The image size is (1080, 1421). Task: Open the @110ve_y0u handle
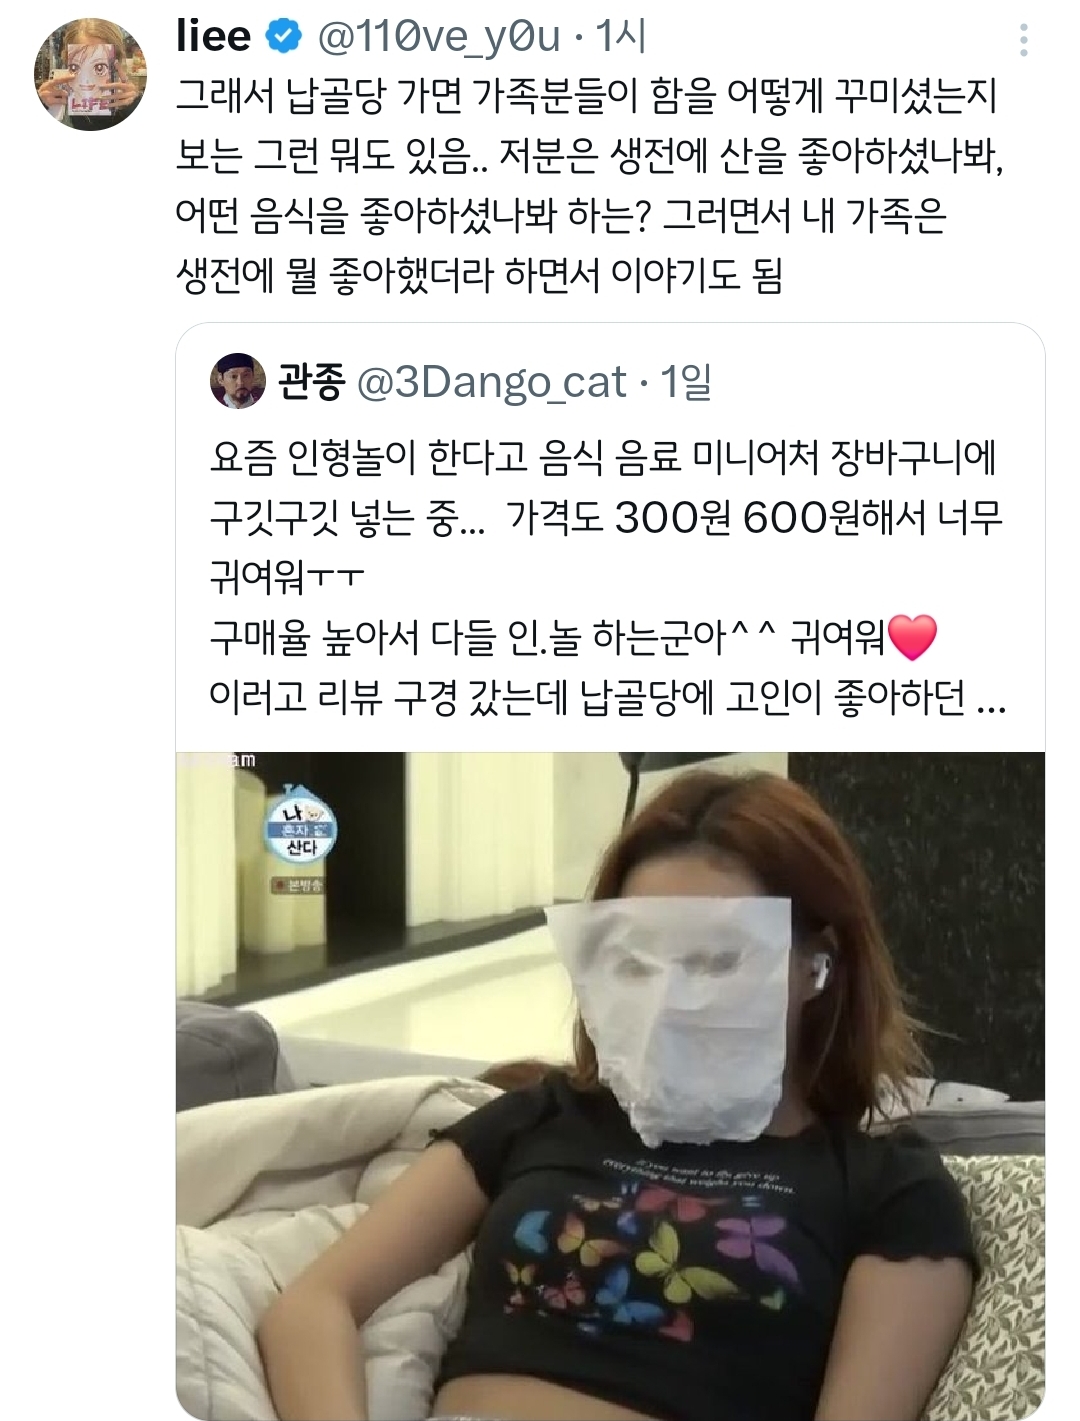pyautogui.click(x=439, y=37)
